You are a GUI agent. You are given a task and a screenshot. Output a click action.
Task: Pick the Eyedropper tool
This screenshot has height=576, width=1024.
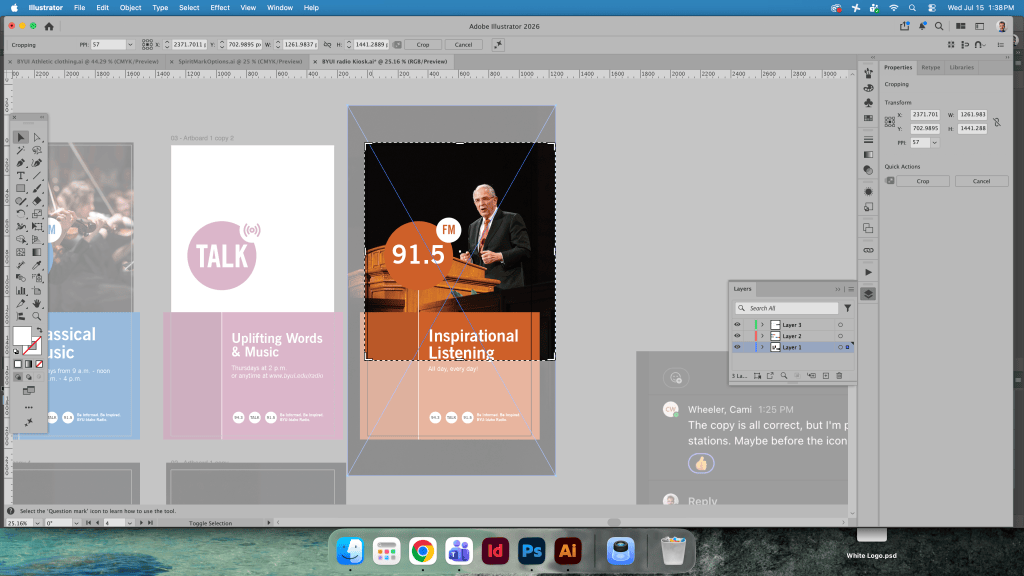coord(37,265)
